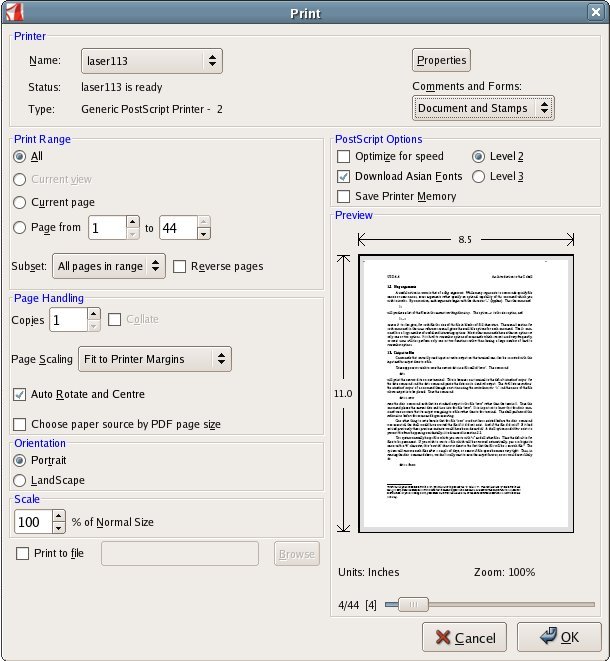Select PostScript Level 2 radio

[x=478, y=157]
